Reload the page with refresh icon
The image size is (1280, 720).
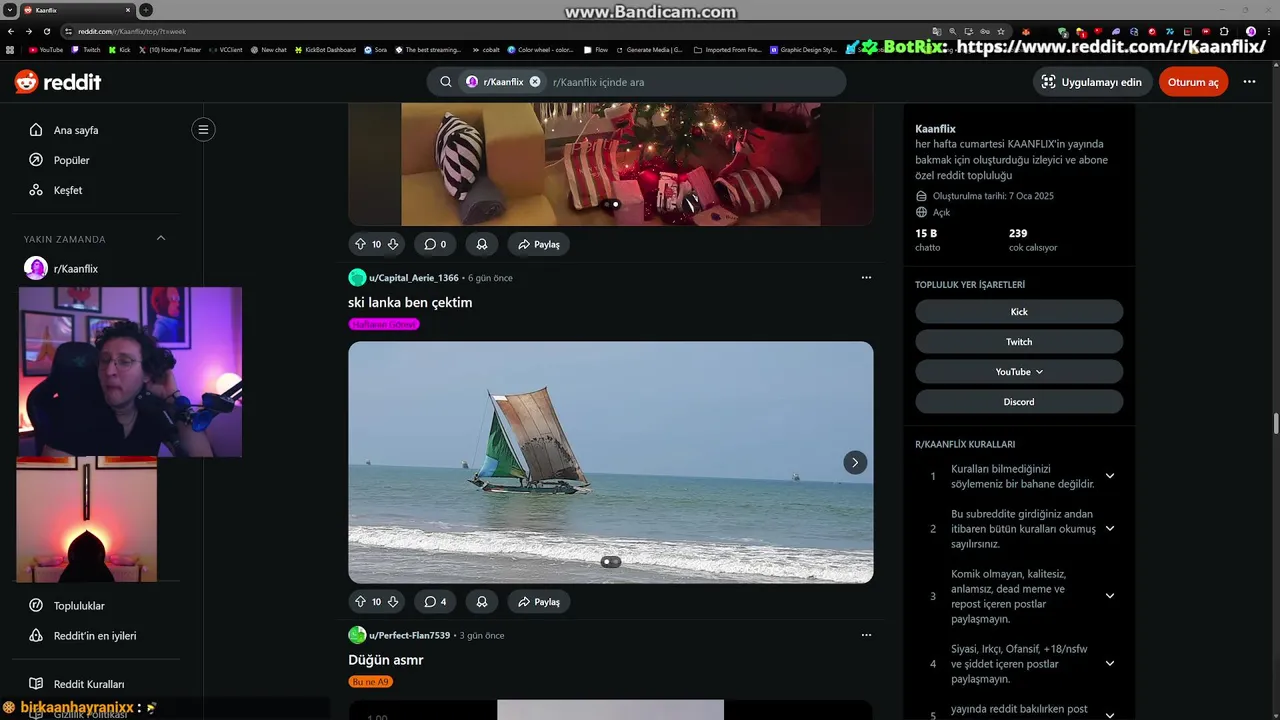tap(47, 31)
